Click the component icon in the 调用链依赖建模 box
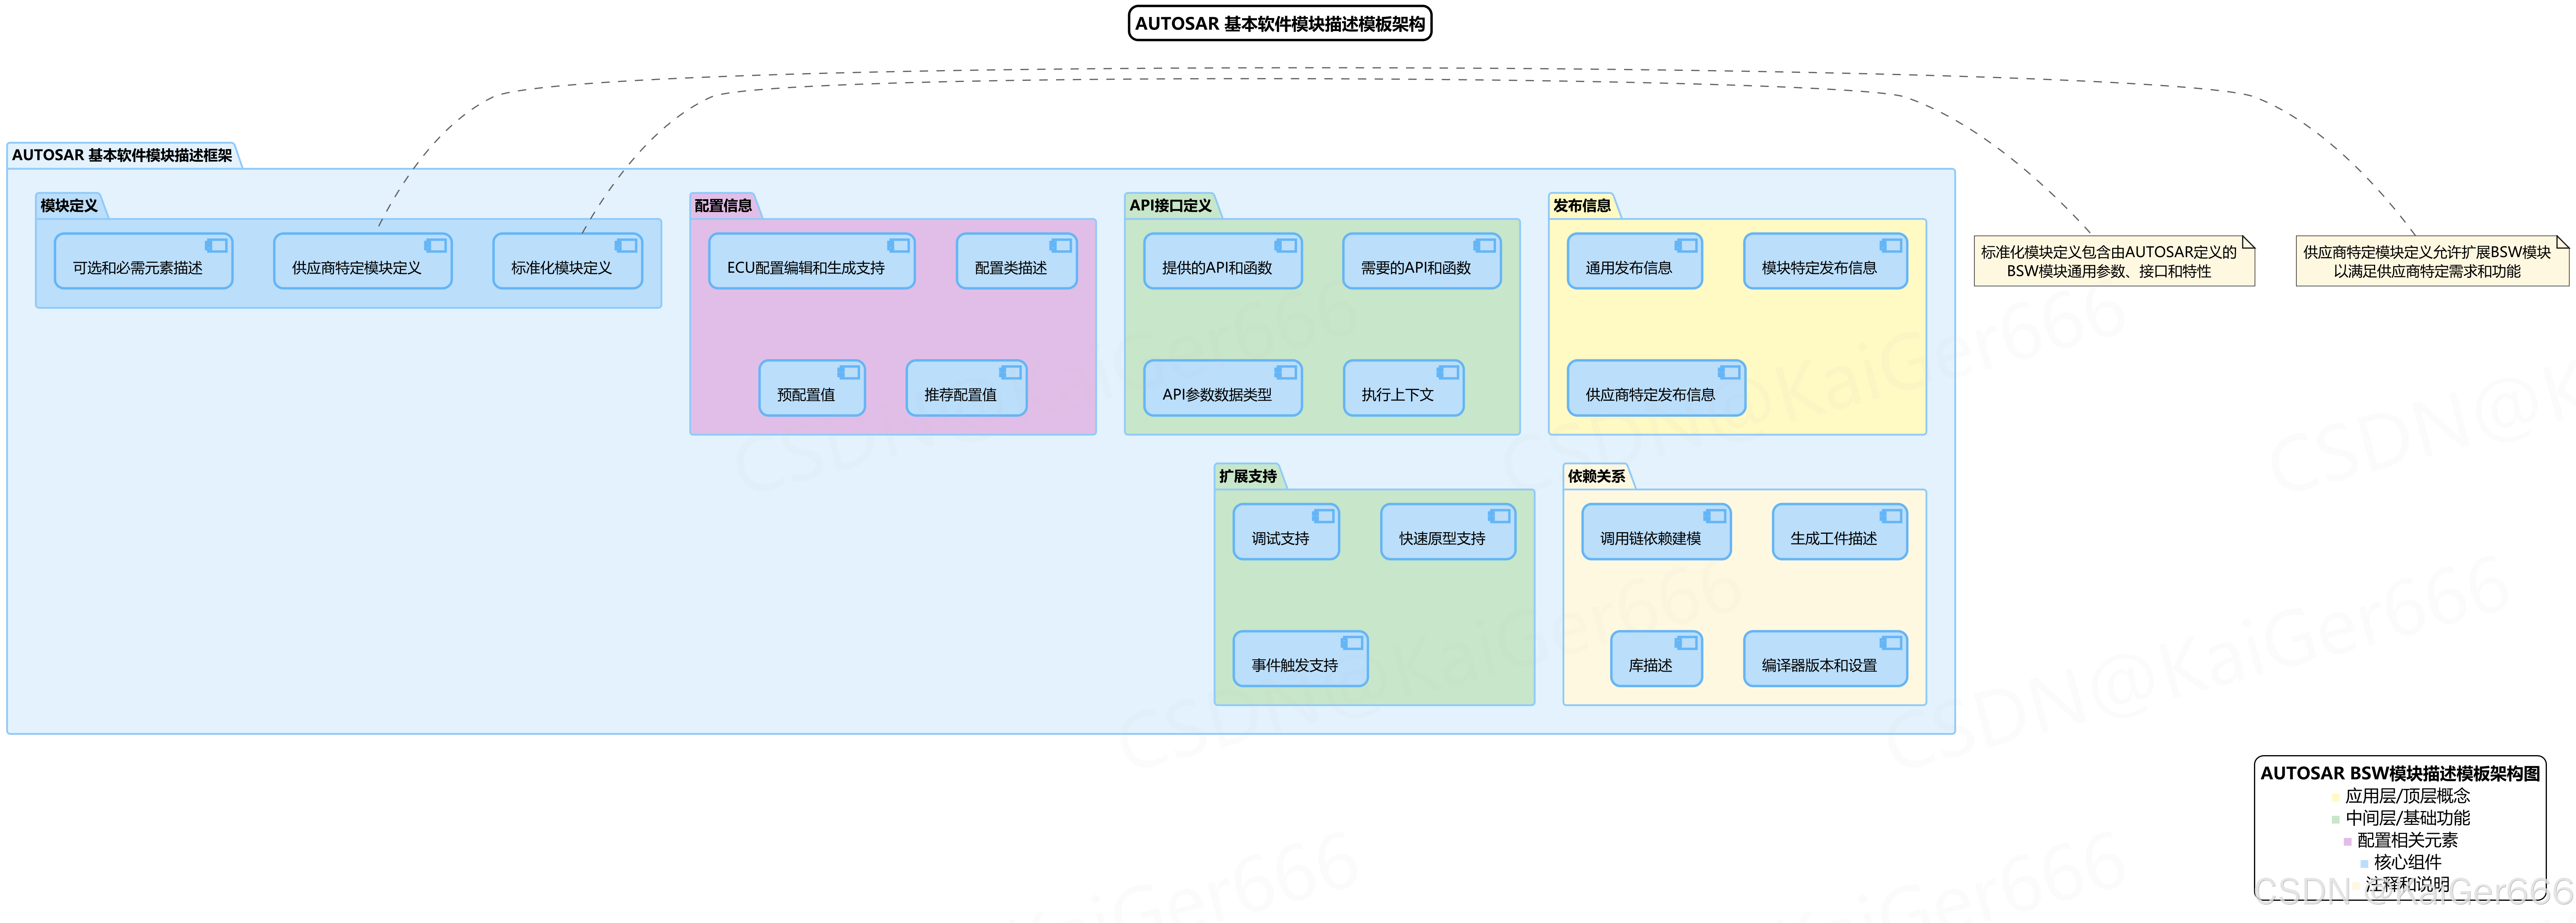 click(1715, 517)
